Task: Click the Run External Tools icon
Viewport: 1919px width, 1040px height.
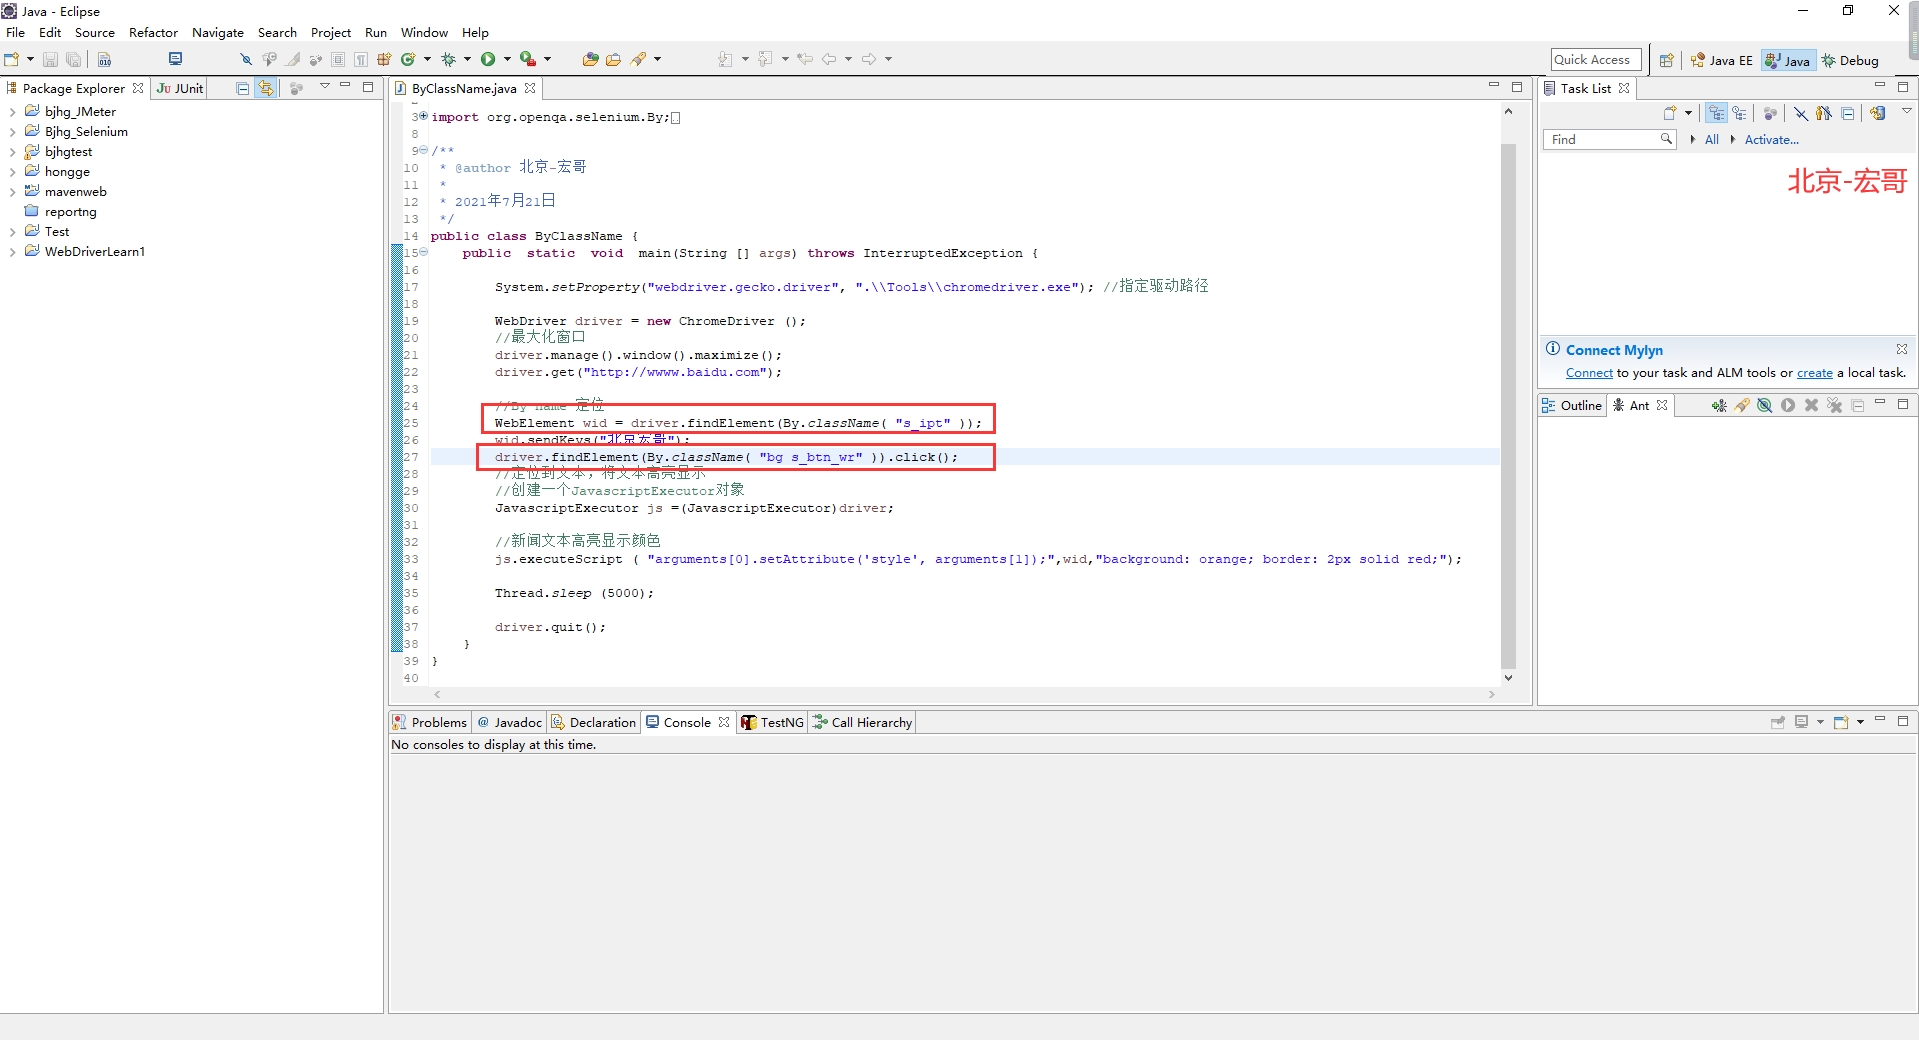Action: pyautogui.click(x=528, y=59)
